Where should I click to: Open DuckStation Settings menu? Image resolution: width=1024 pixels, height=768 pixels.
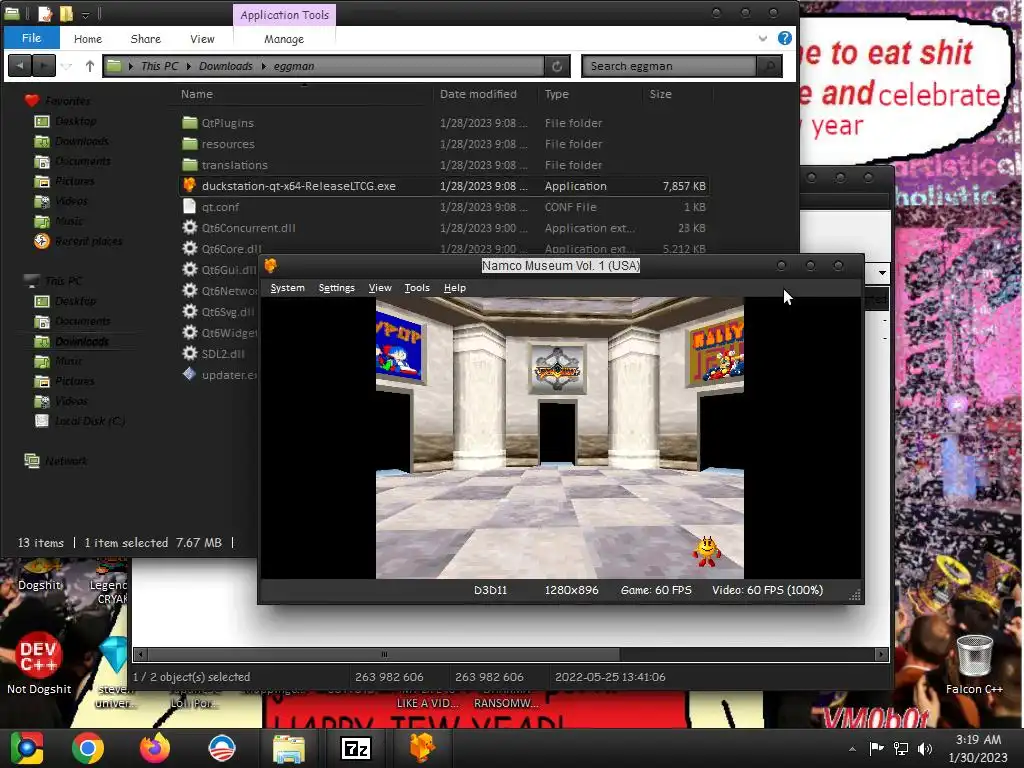coord(336,288)
